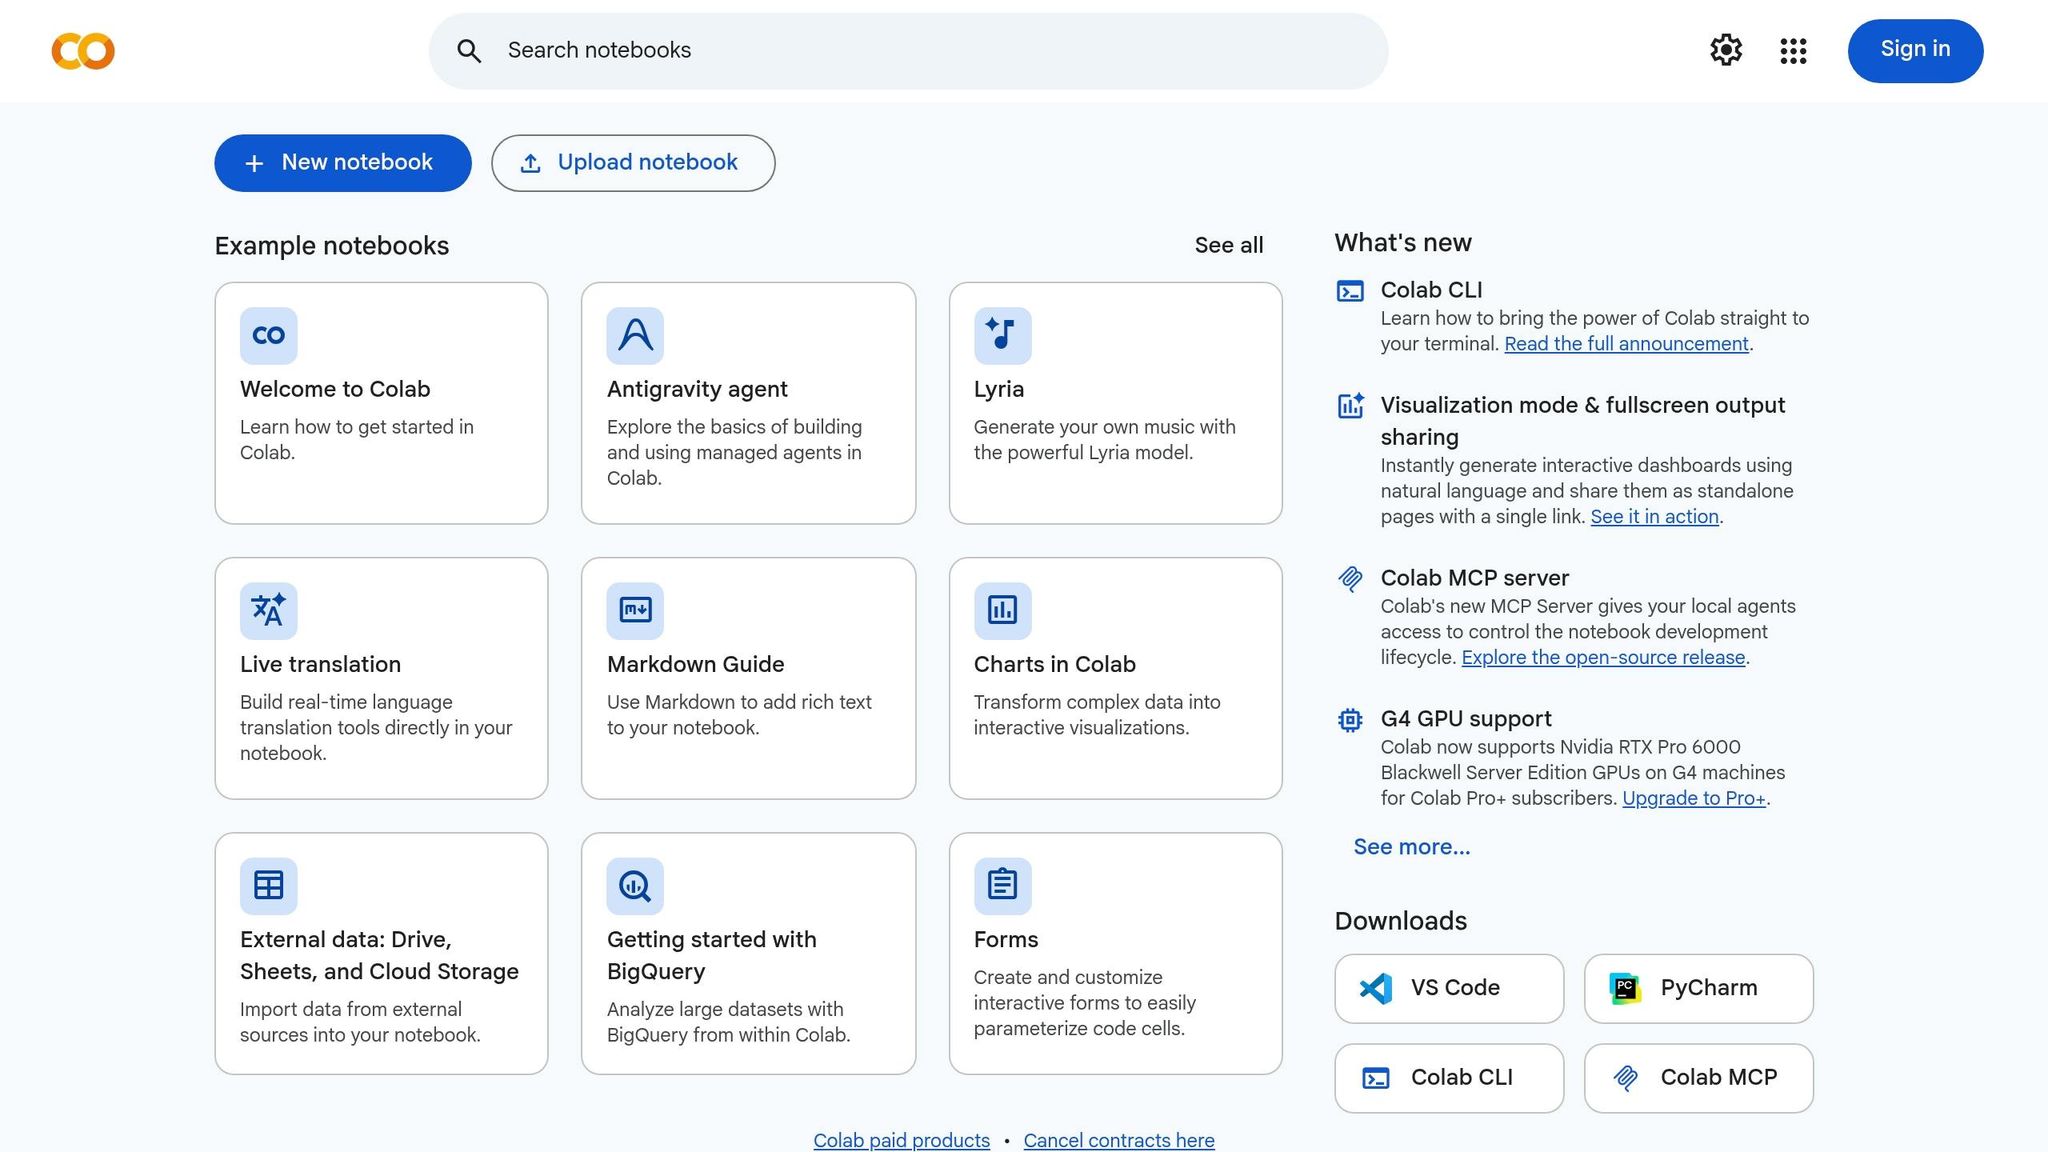2048x1152 pixels.
Task: Open the Antigravity agent notebook title
Action: click(x=697, y=389)
